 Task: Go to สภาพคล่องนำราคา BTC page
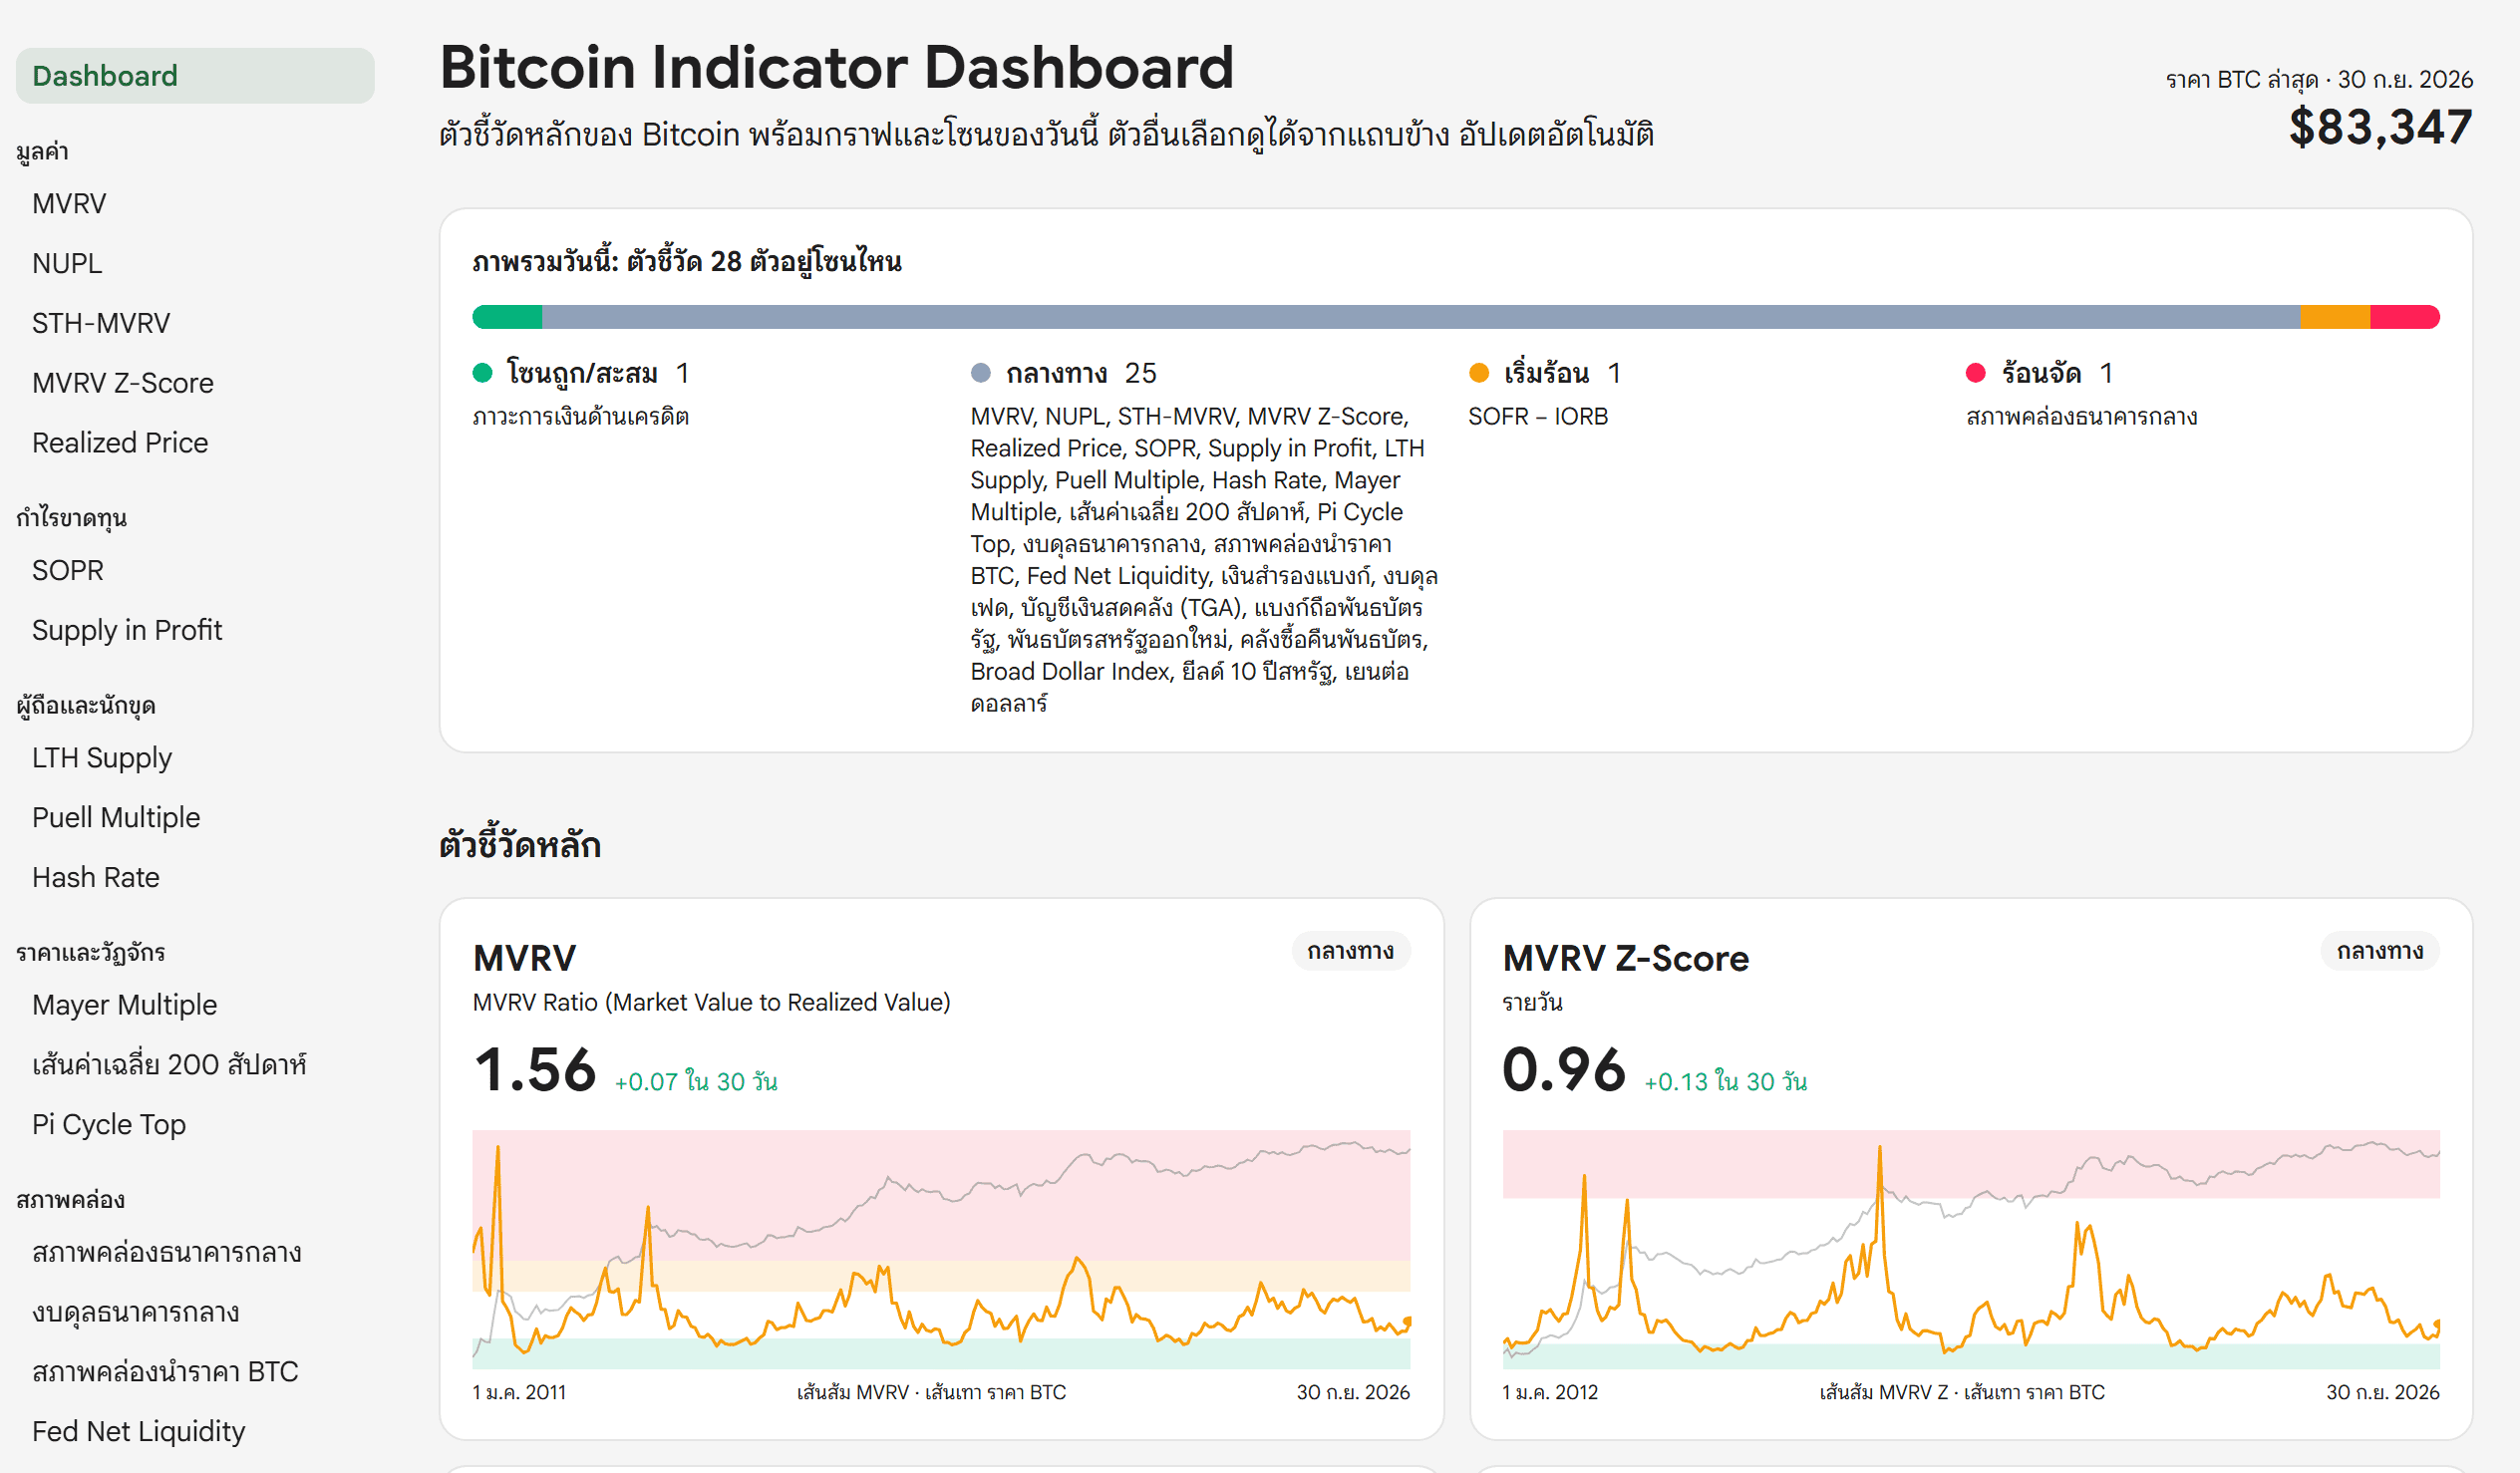click(165, 1372)
